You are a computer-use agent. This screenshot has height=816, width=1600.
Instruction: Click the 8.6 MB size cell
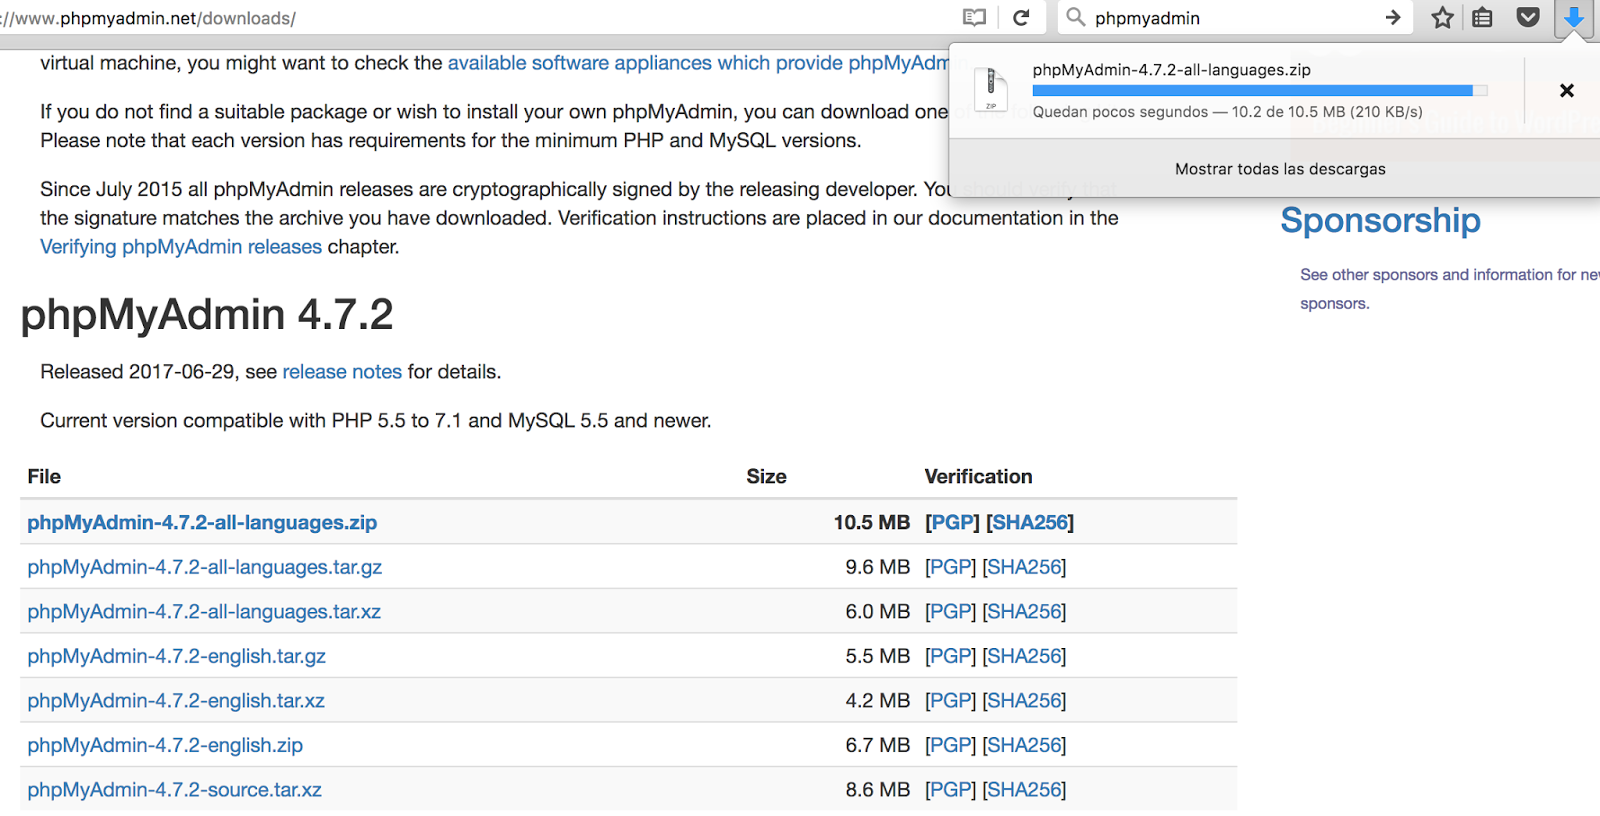click(x=878, y=789)
